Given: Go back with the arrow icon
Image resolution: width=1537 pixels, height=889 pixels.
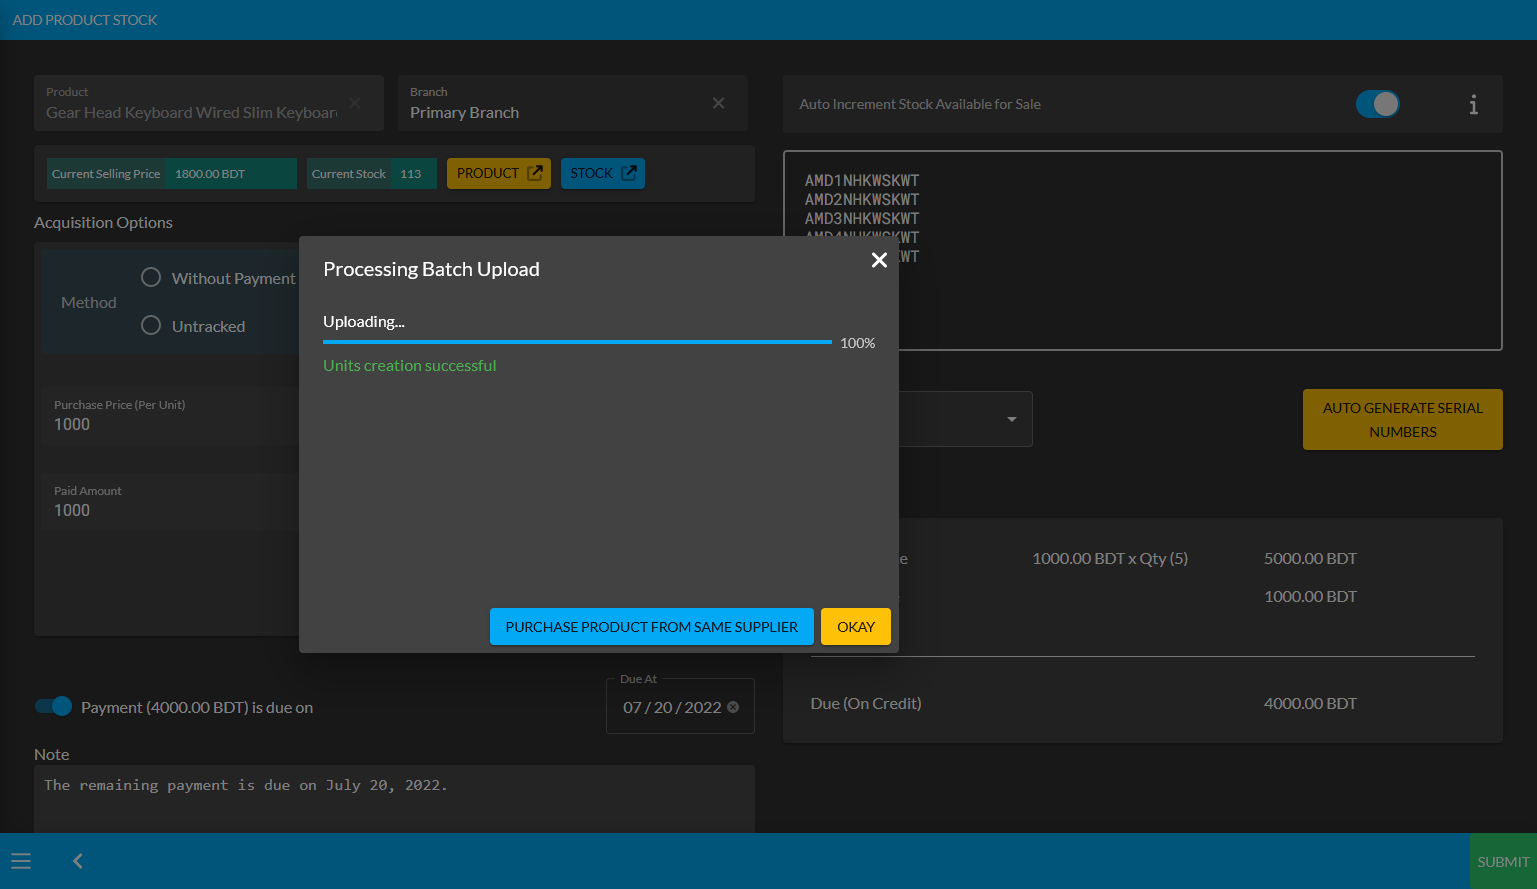Looking at the screenshot, I should pyautogui.click(x=78, y=861).
